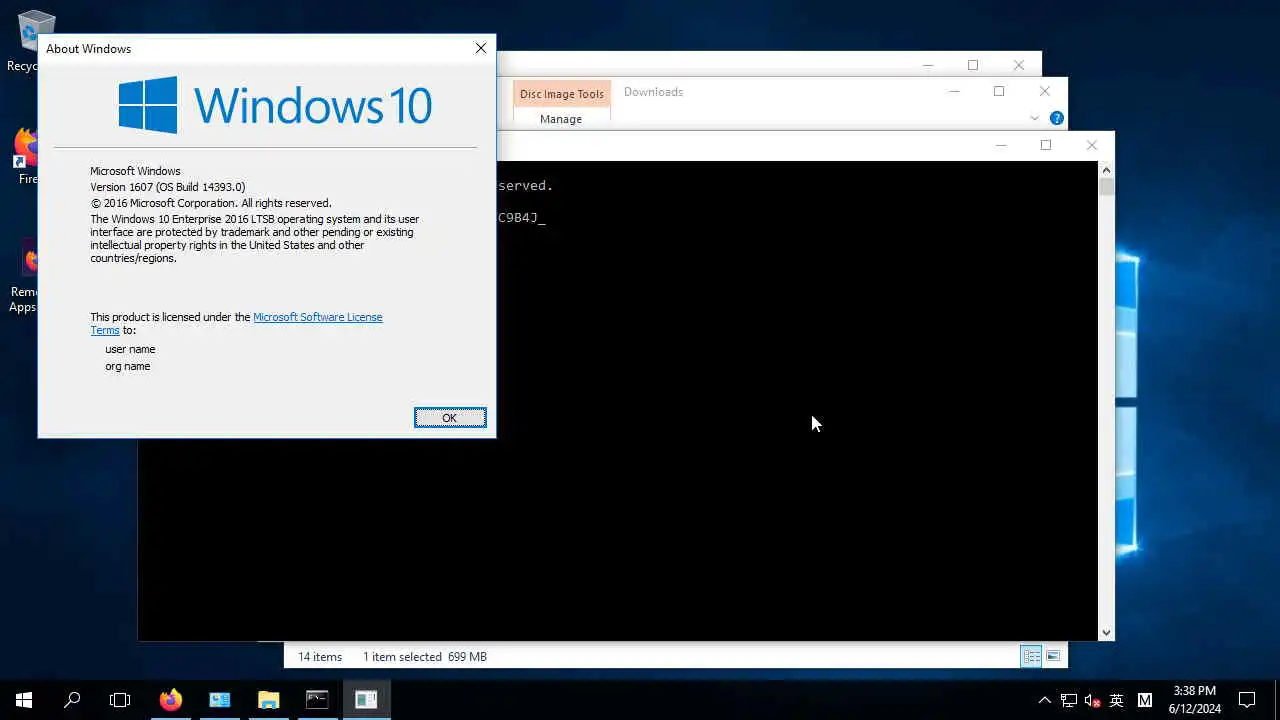Maximize the command prompt window
Viewport: 1280px width, 720px height.
click(1046, 145)
